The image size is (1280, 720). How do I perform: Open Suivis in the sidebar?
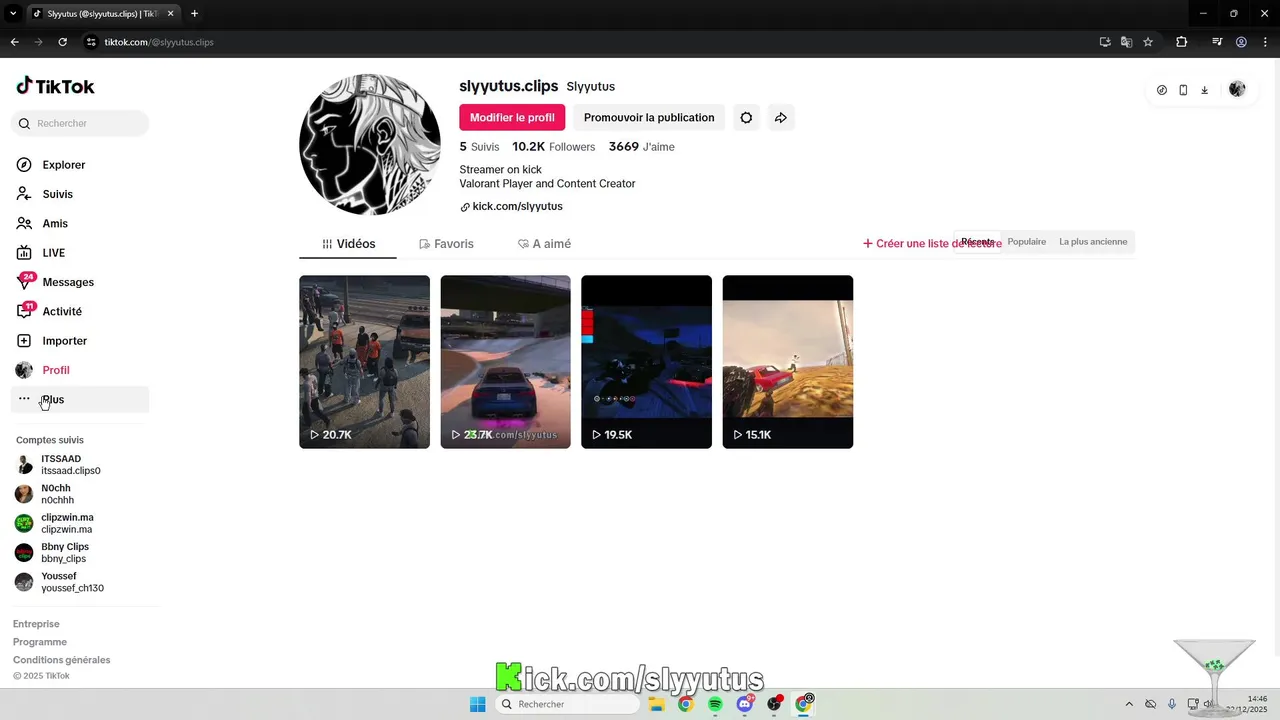(57, 194)
